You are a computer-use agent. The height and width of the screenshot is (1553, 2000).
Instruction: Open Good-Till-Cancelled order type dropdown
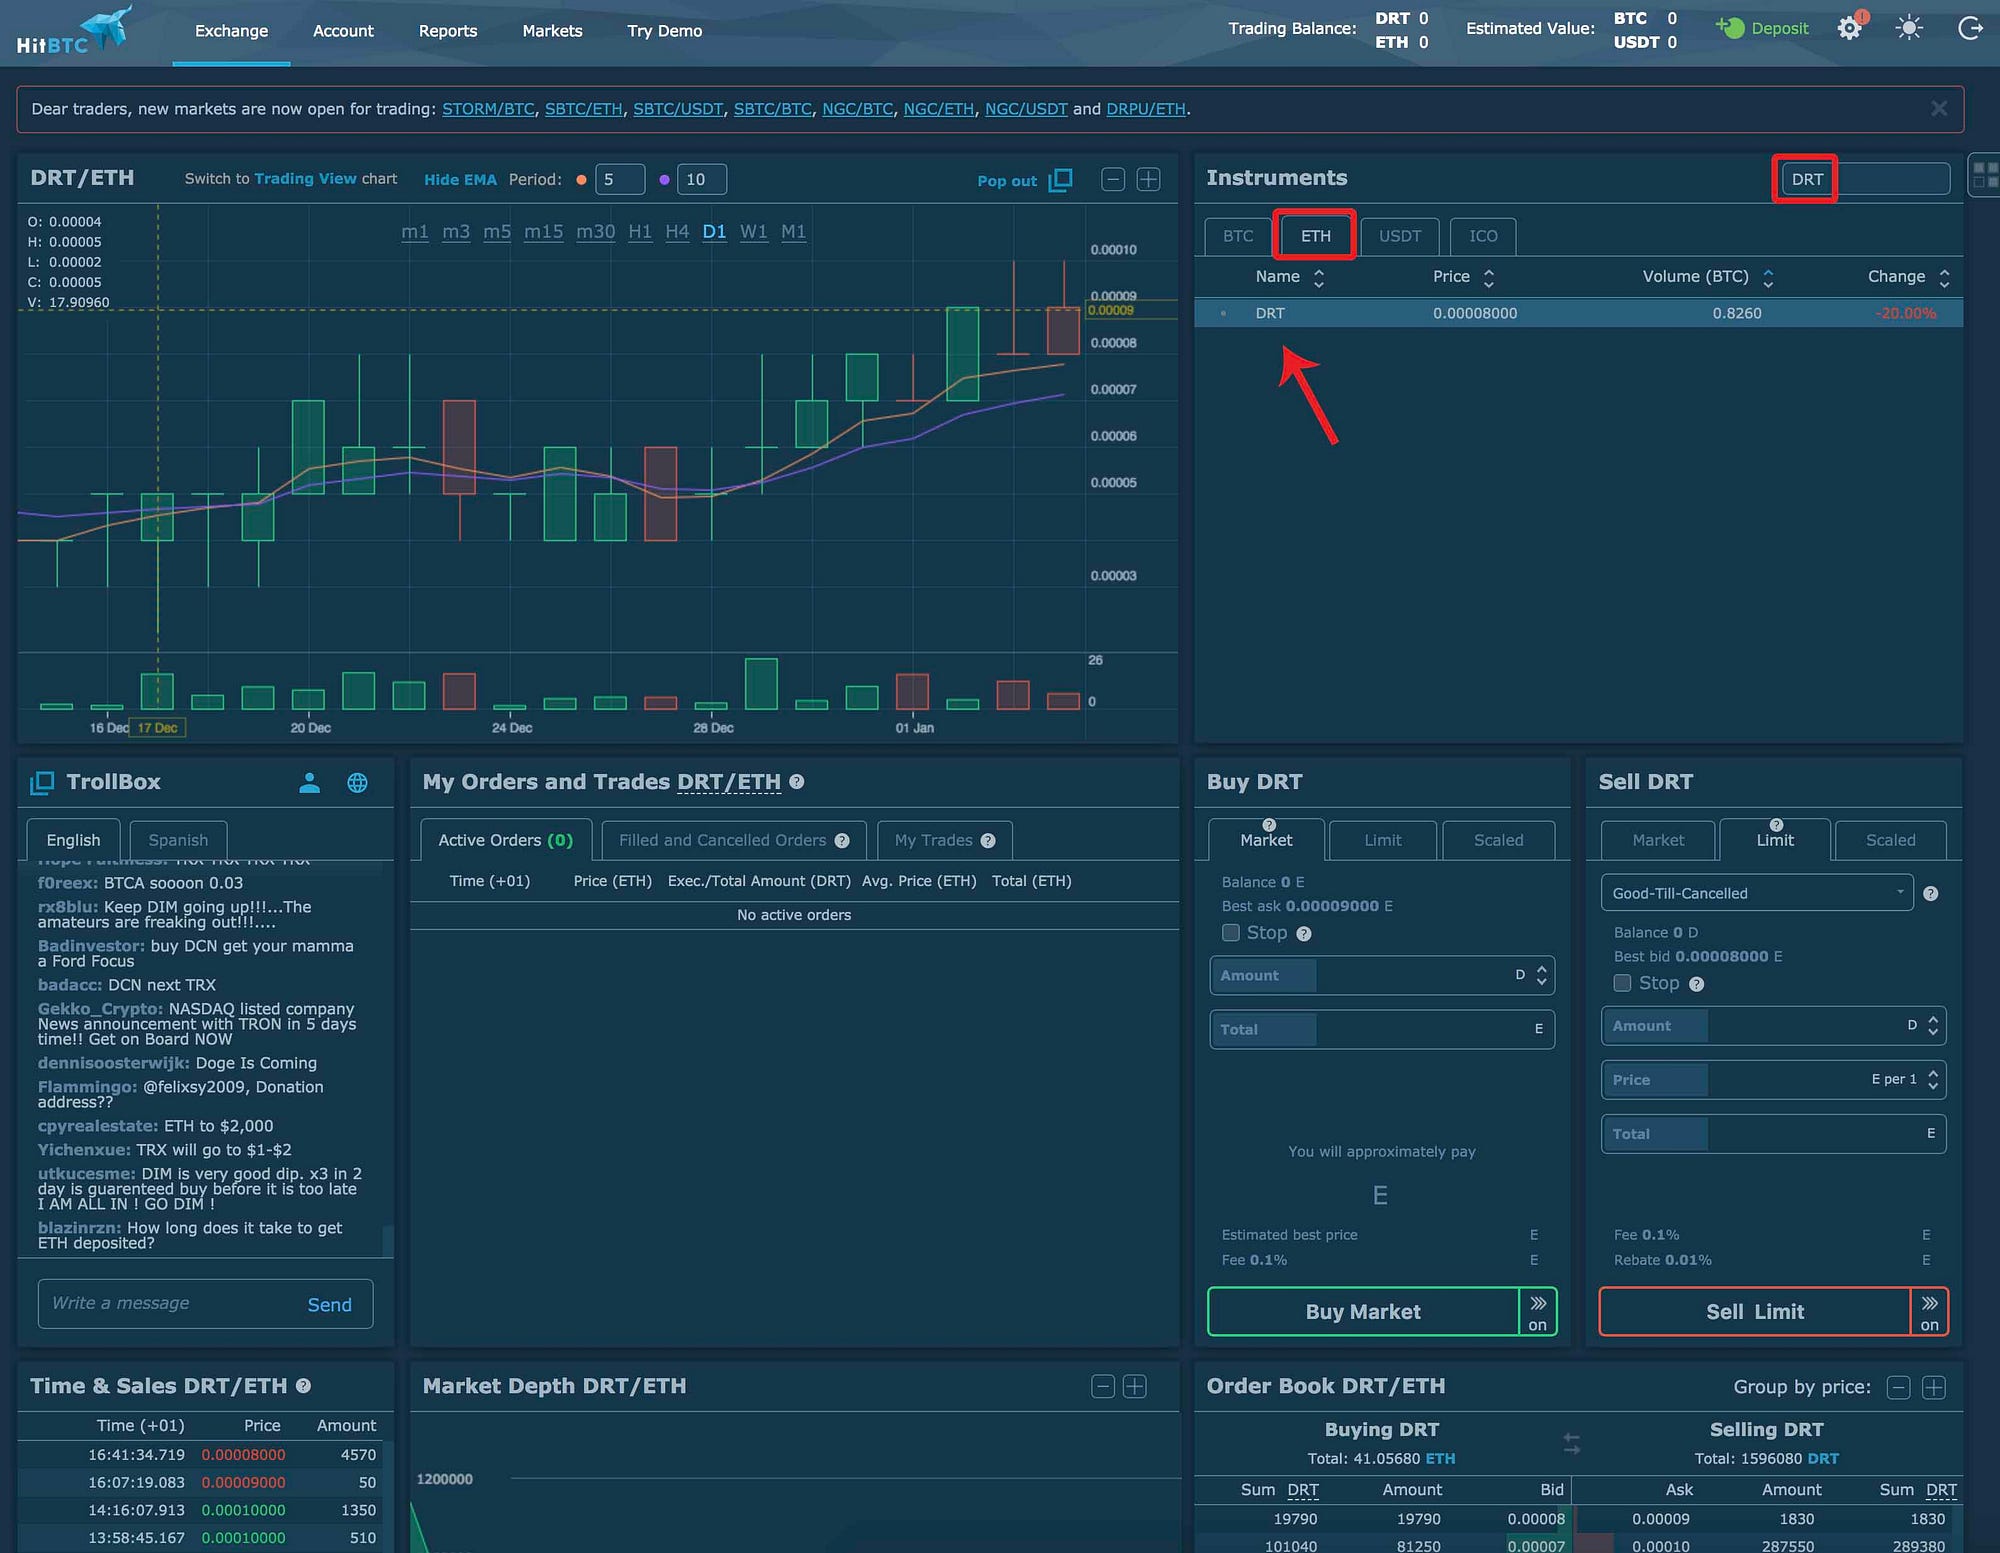coord(1757,893)
